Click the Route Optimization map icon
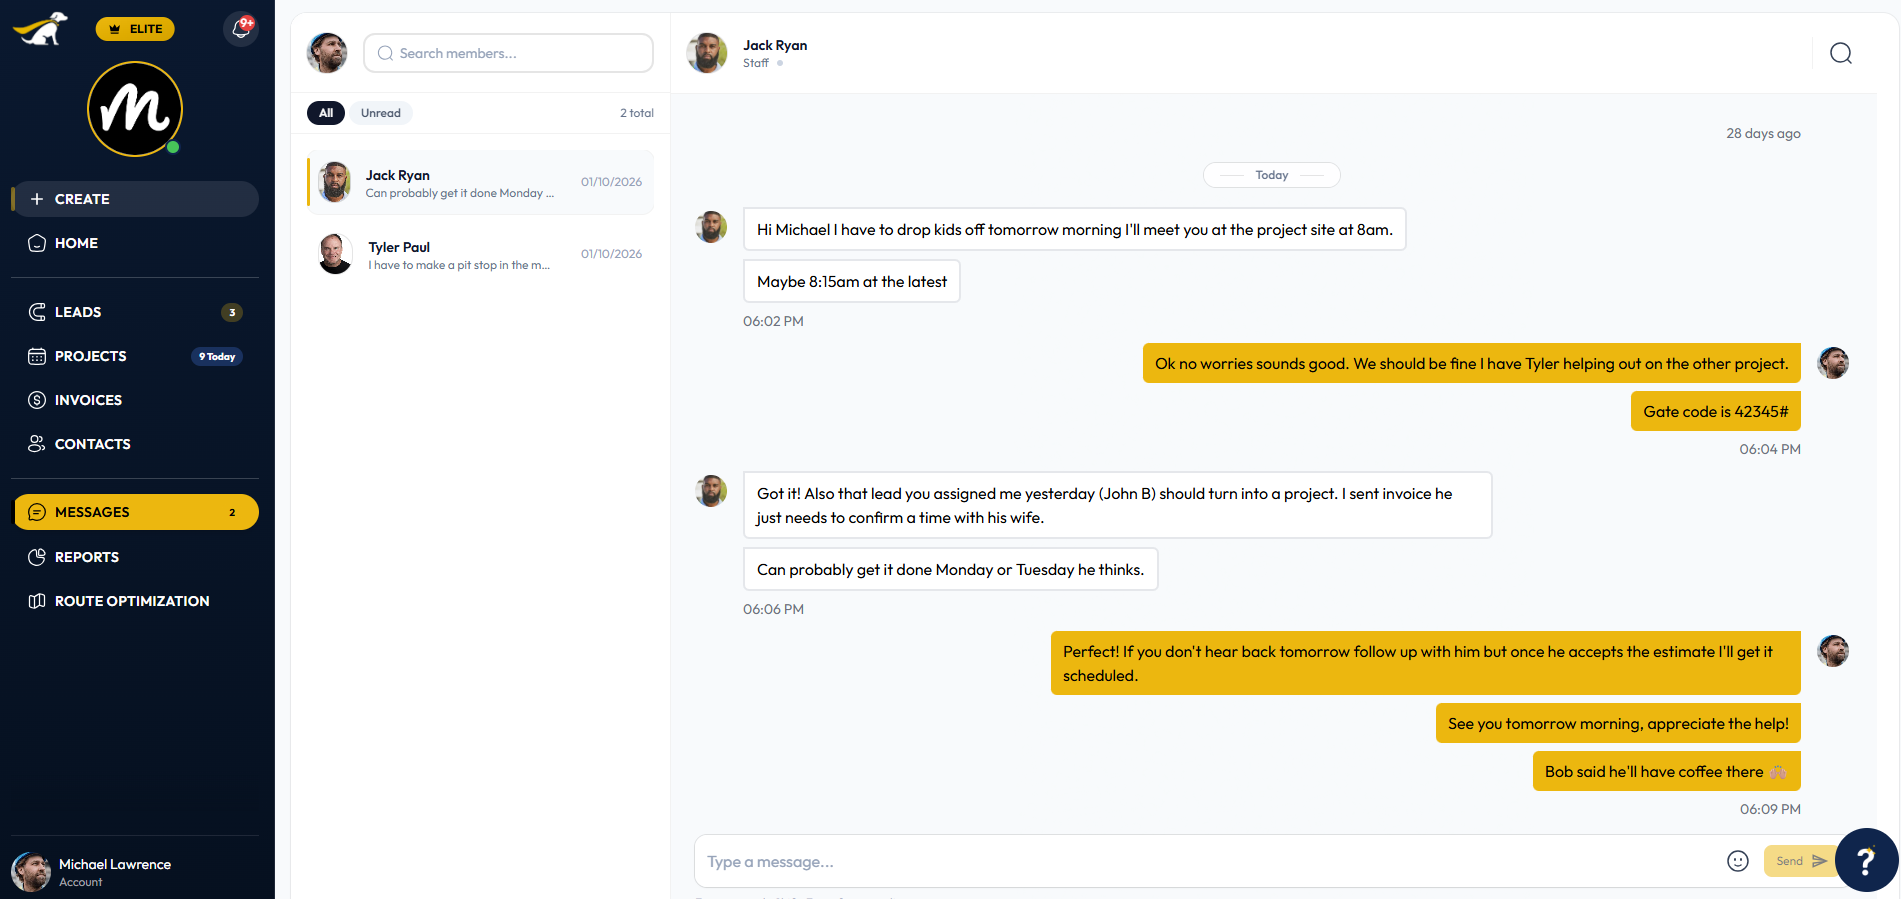The height and width of the screenshot is (899, 1901). pyautogui.click(x=37, y=601)
